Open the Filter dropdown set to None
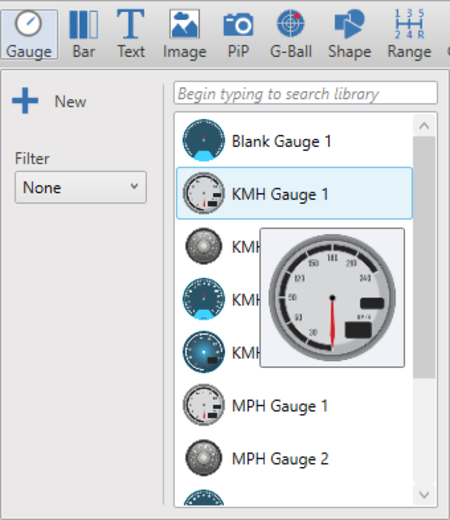Screen dimensions: 450x520 coord(81,187)
